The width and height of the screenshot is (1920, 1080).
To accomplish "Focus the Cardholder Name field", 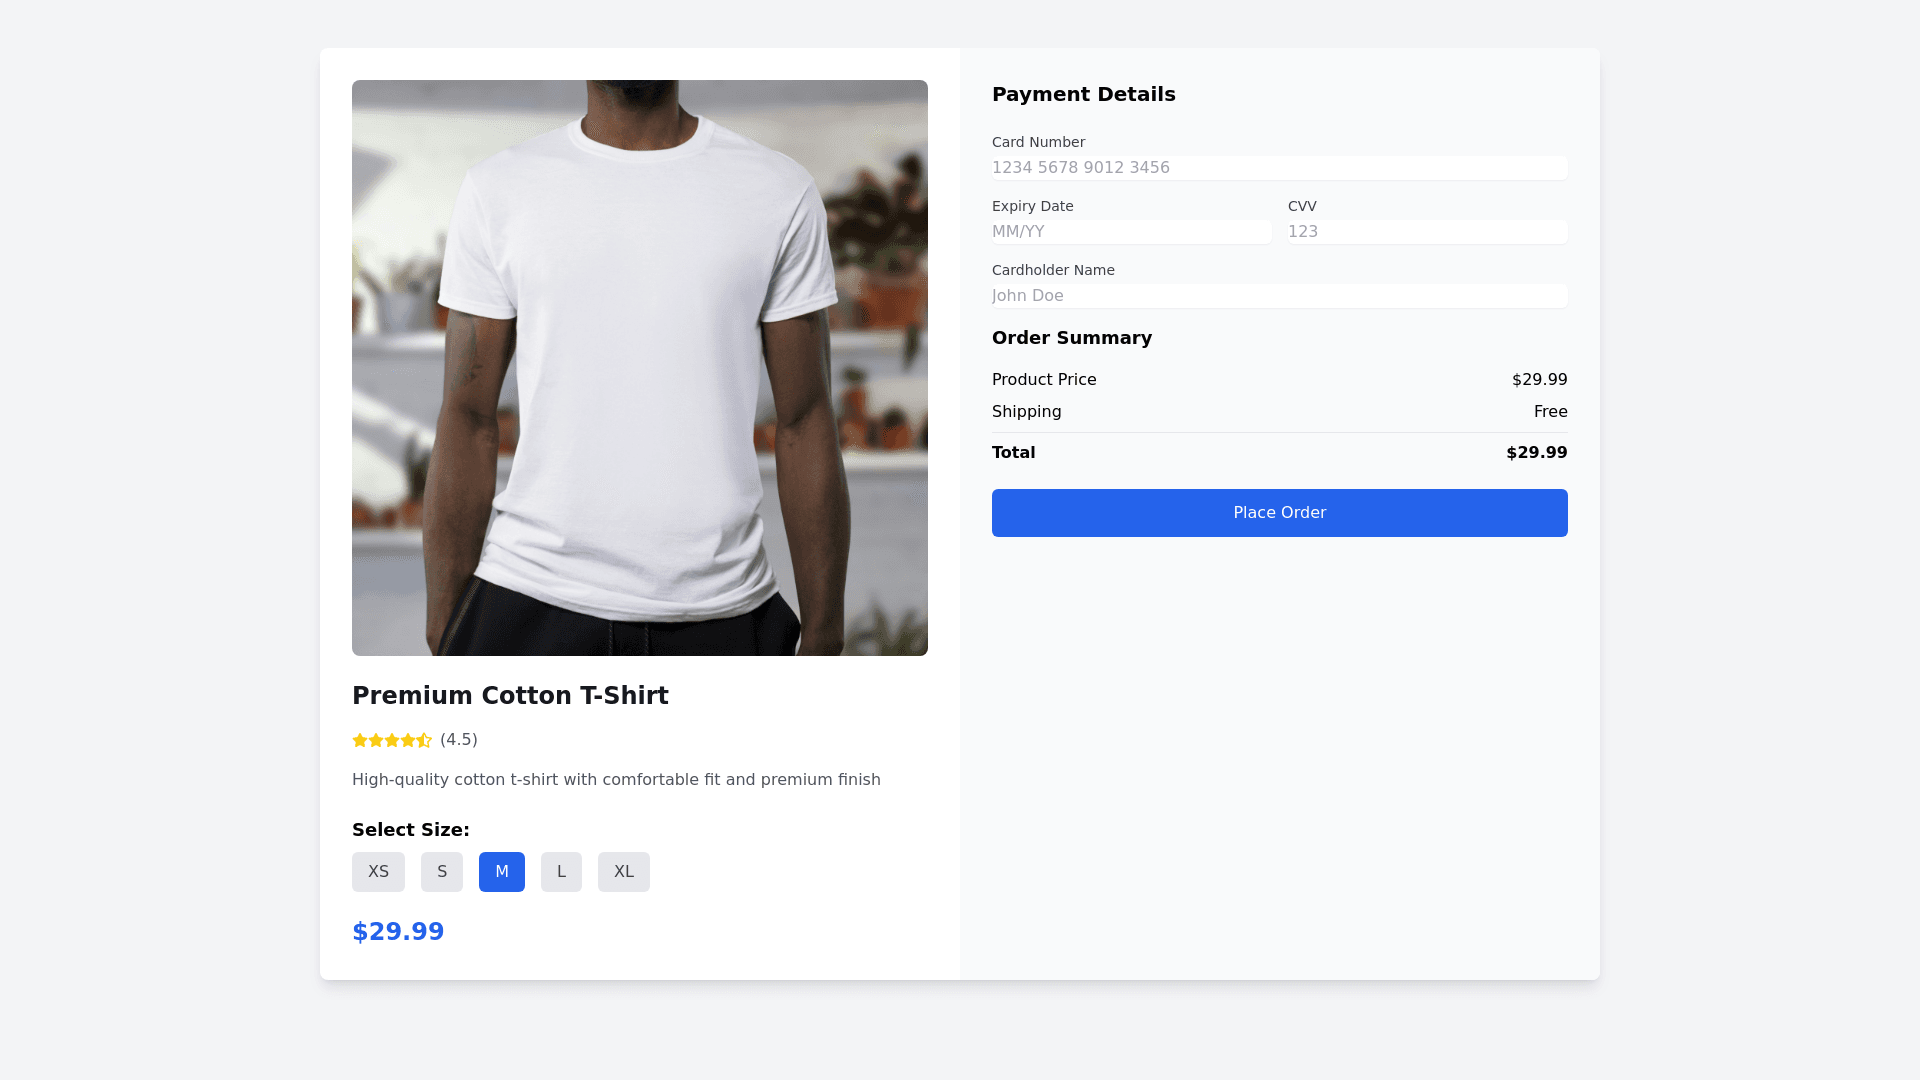I will 1279,296.
